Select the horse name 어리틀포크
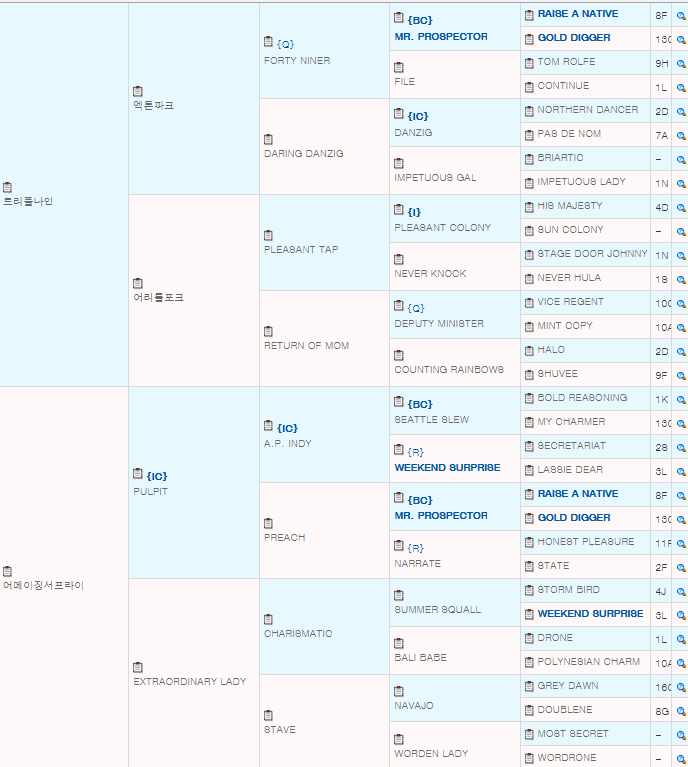688x767 pixels. point(159,297)
